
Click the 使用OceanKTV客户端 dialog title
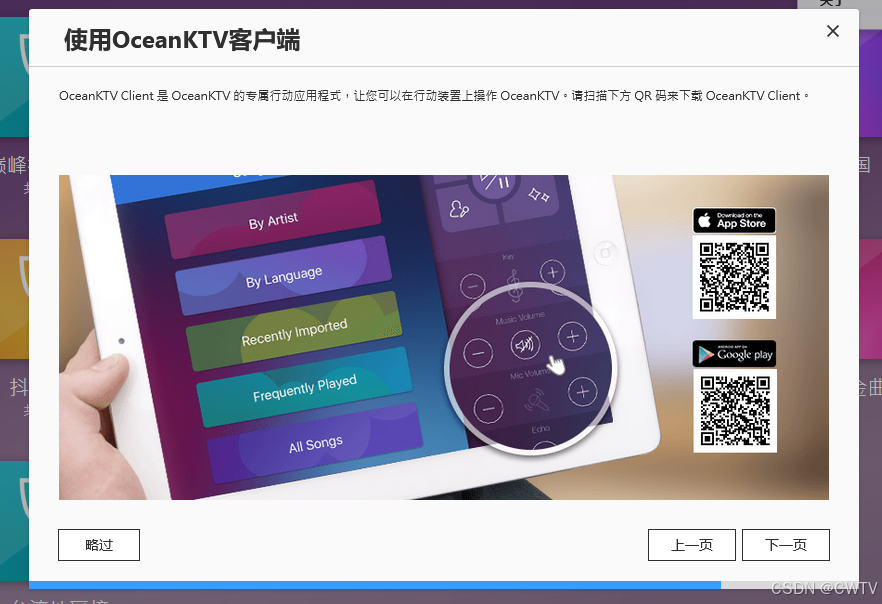point(182,40)
